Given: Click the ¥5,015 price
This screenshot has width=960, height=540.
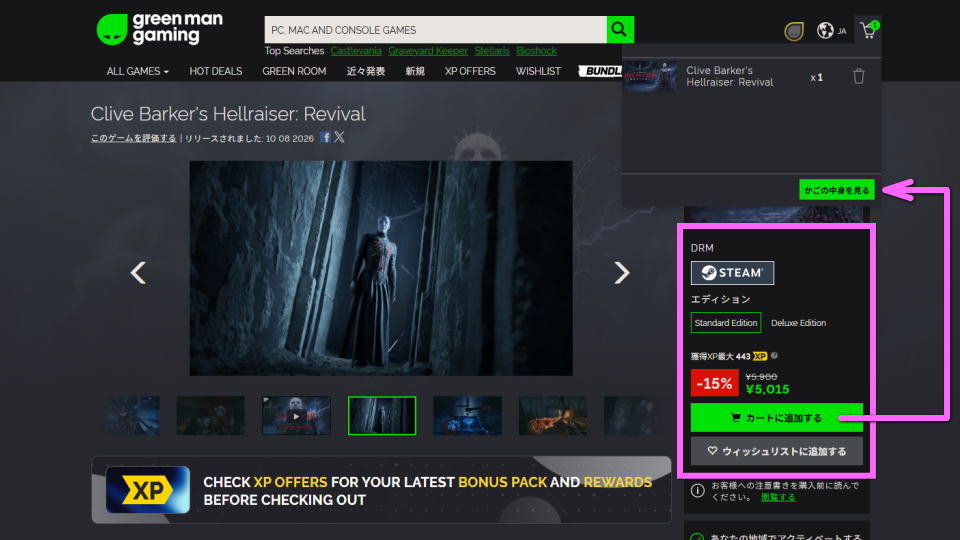Looking at the screenshot, I should coord(767,389).
